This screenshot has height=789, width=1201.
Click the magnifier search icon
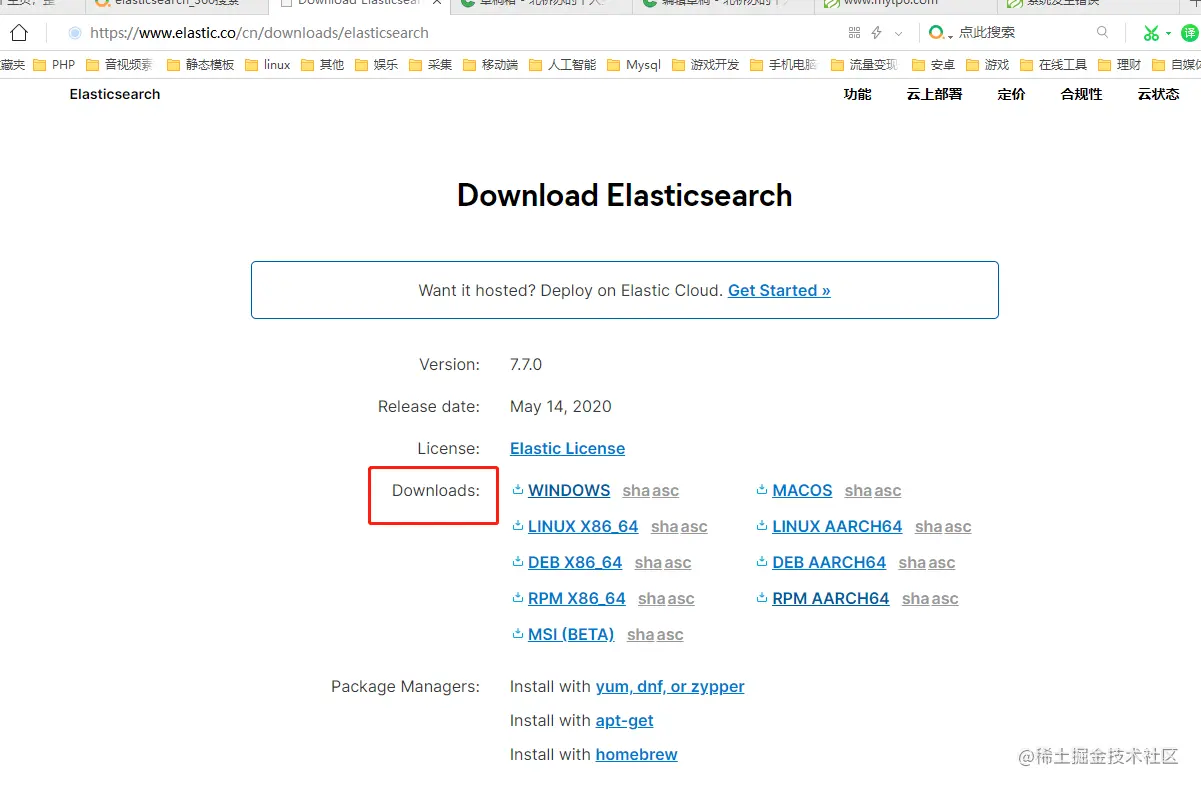[x=1102, y=33]
